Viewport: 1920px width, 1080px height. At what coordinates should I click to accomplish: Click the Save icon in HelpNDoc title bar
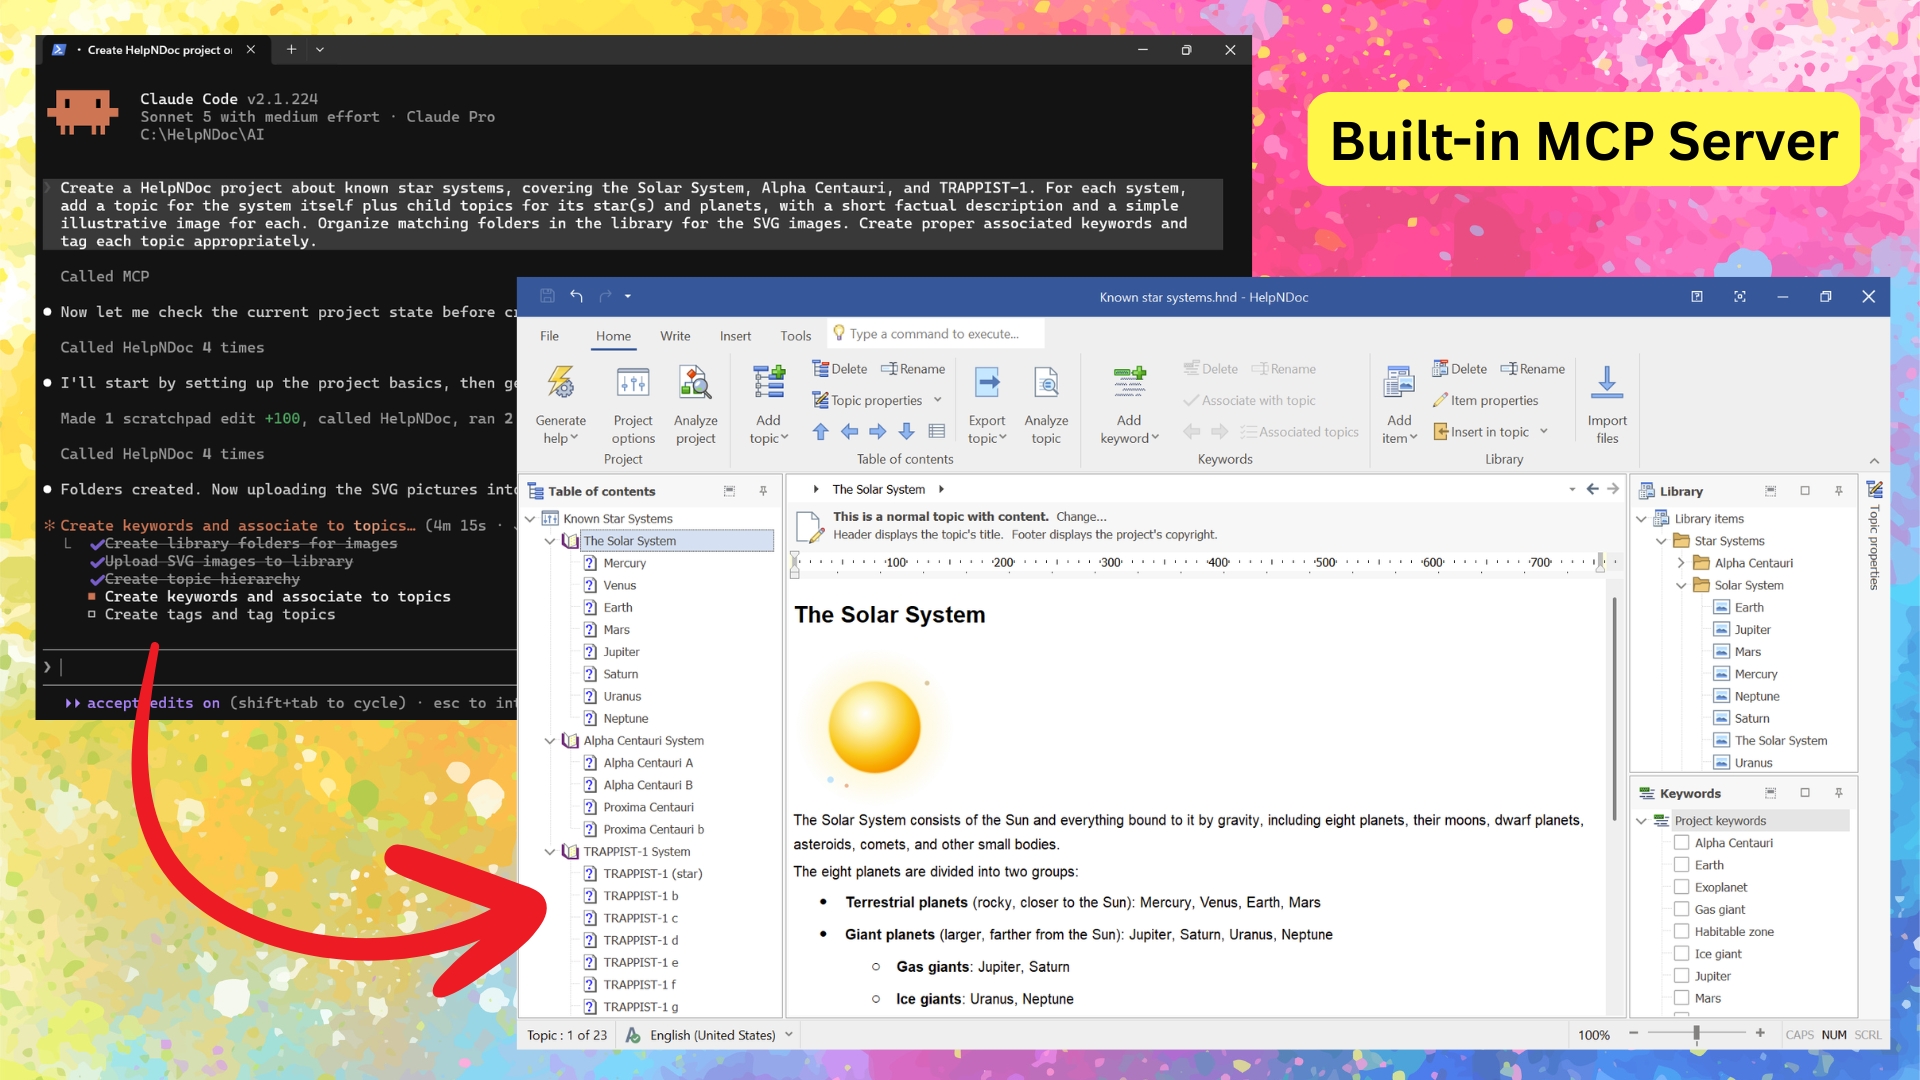(547, 296)
